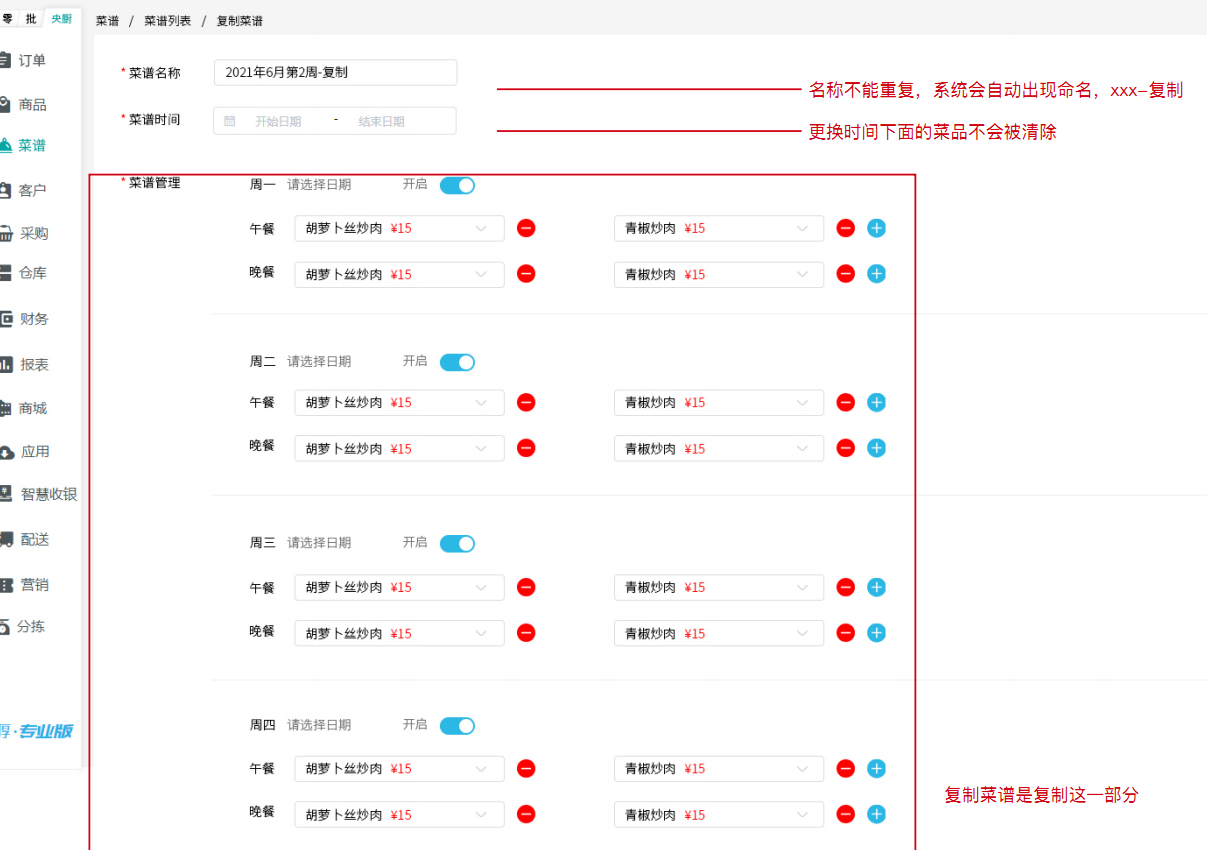The width and height of the screenshot is (1207, 850).
Task: Add a dish to 周一 晚餐 with plus icon
Action: pos(876,274)
